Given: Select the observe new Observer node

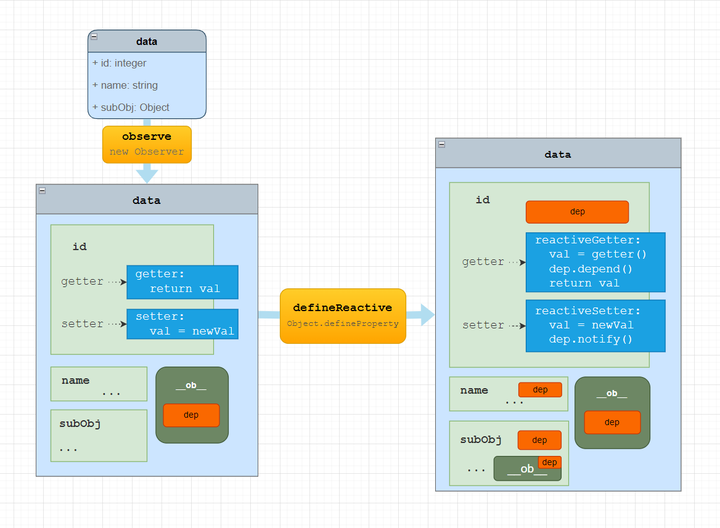Looking at the screenshot, I should (x=147, y=144).
